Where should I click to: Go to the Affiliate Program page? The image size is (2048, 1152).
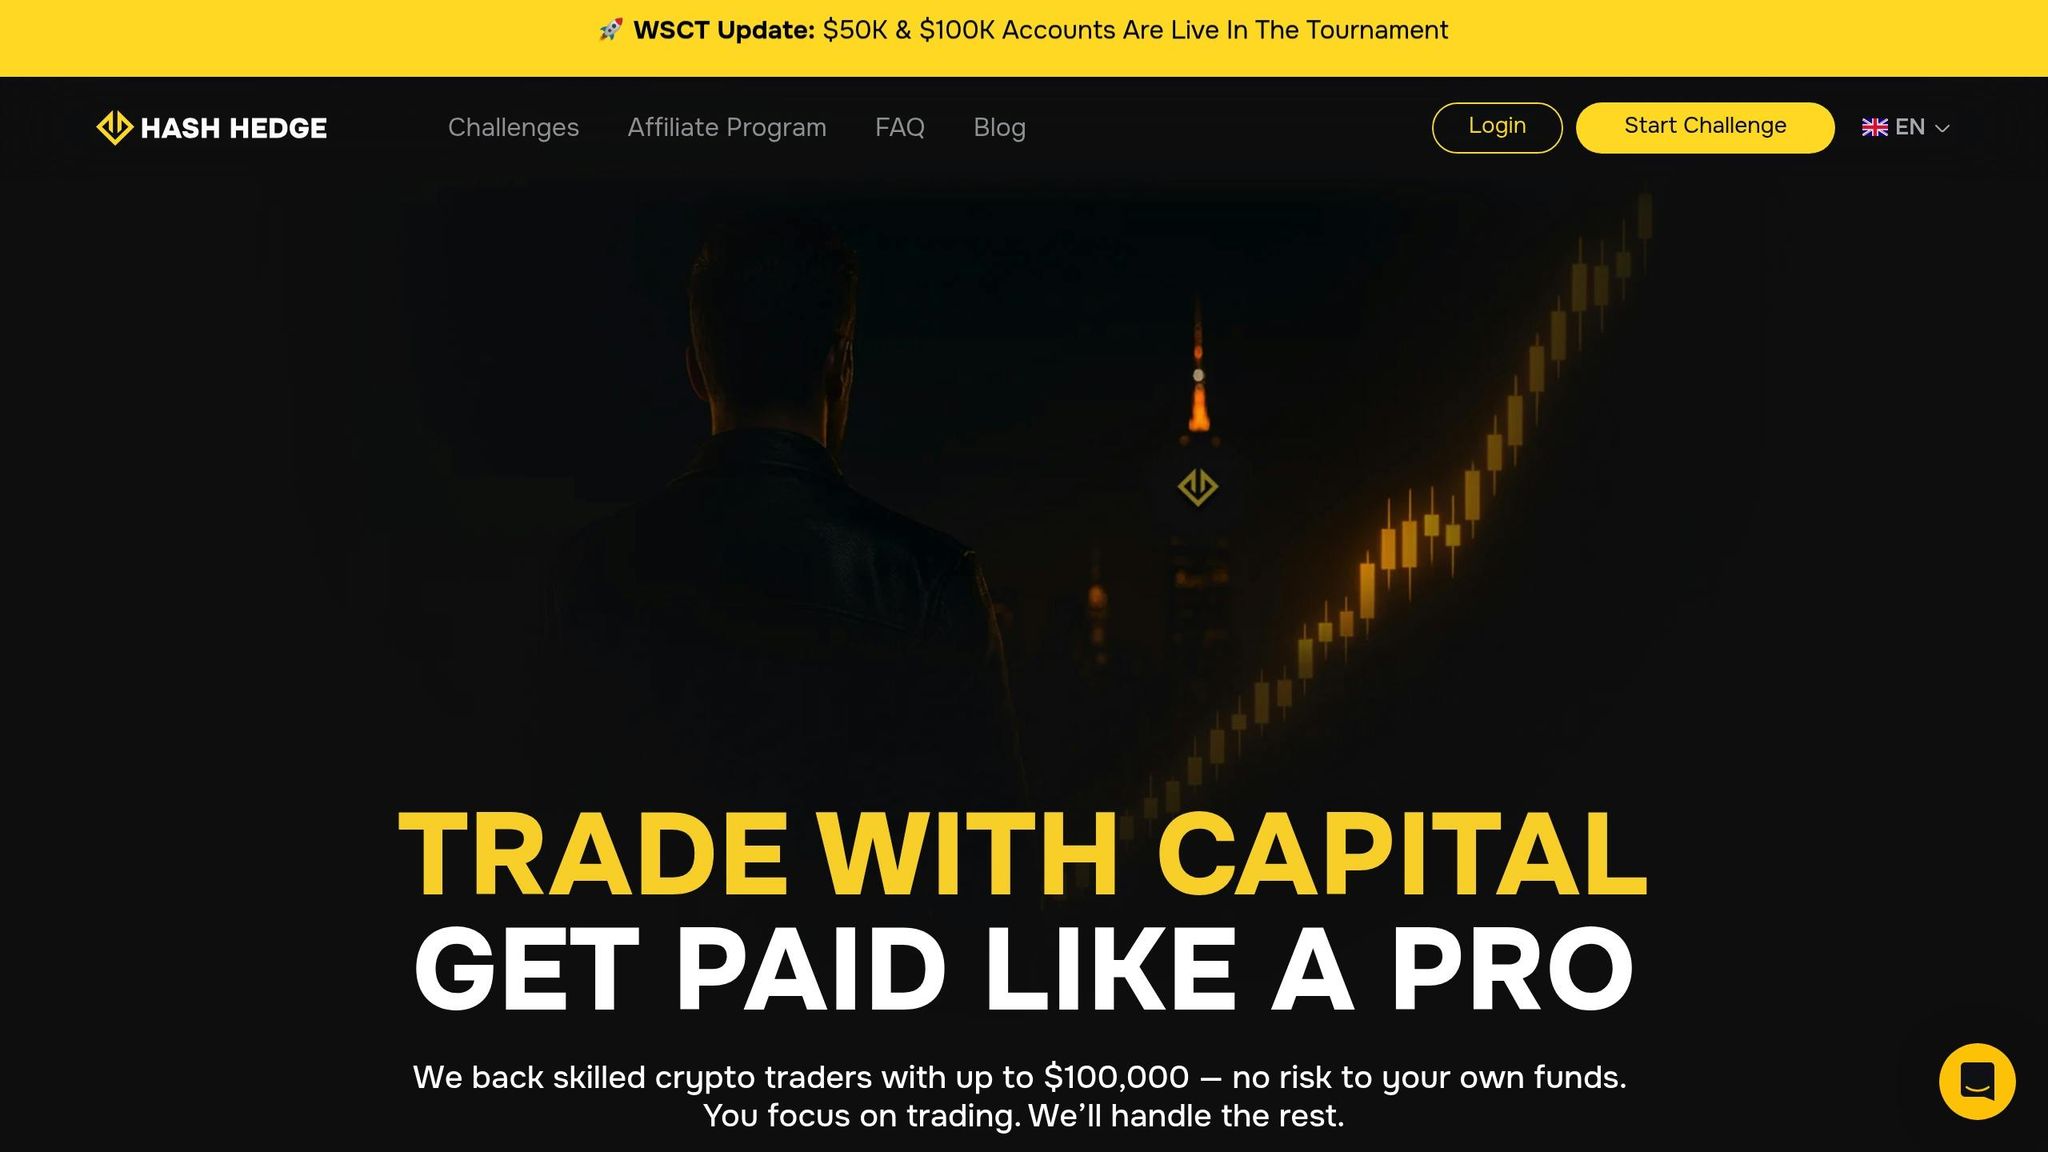(727, 128)
